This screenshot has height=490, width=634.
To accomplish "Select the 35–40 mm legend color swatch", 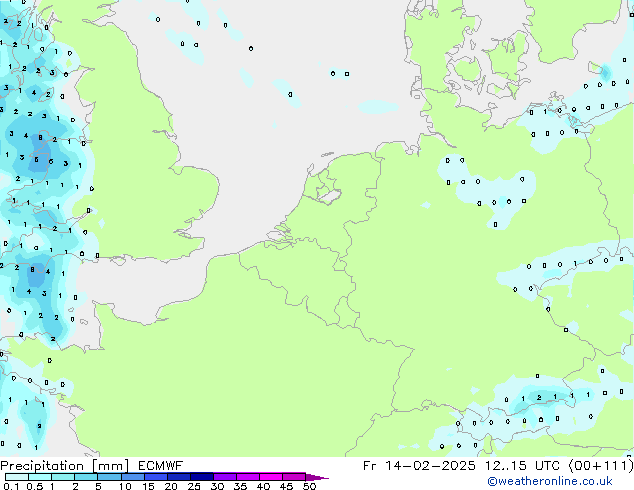I will (247, 477).
